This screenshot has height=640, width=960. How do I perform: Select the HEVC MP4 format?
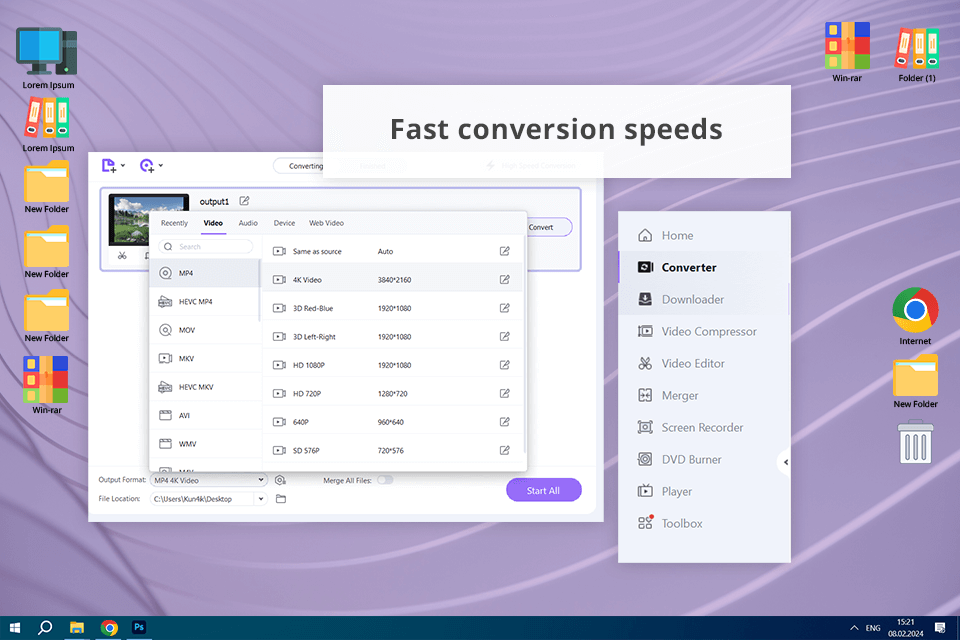tap(205, 301)
